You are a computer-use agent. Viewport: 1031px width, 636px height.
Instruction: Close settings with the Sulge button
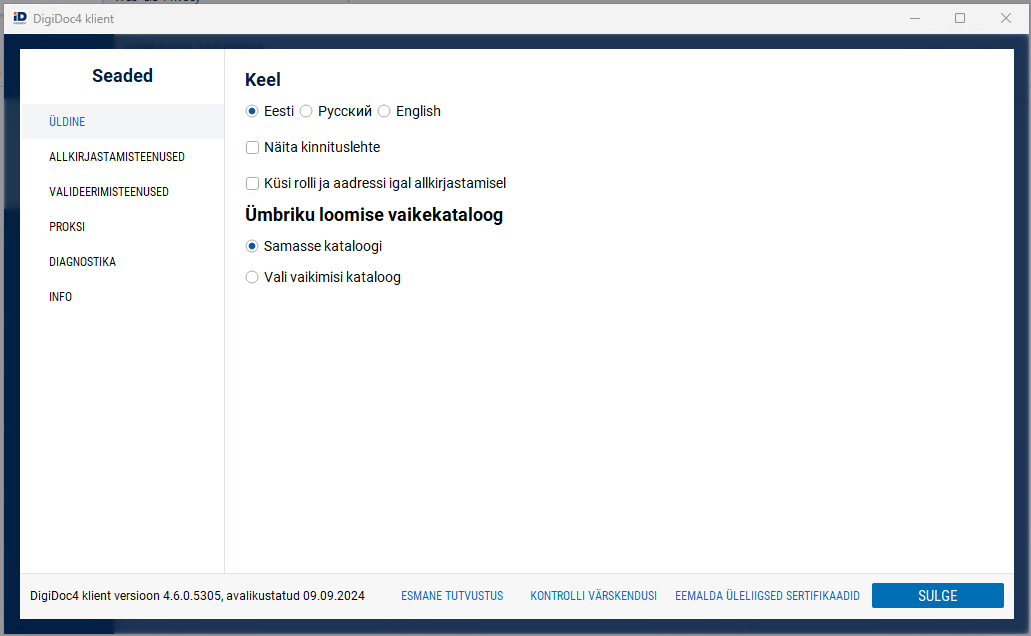[x=938, y=596]
